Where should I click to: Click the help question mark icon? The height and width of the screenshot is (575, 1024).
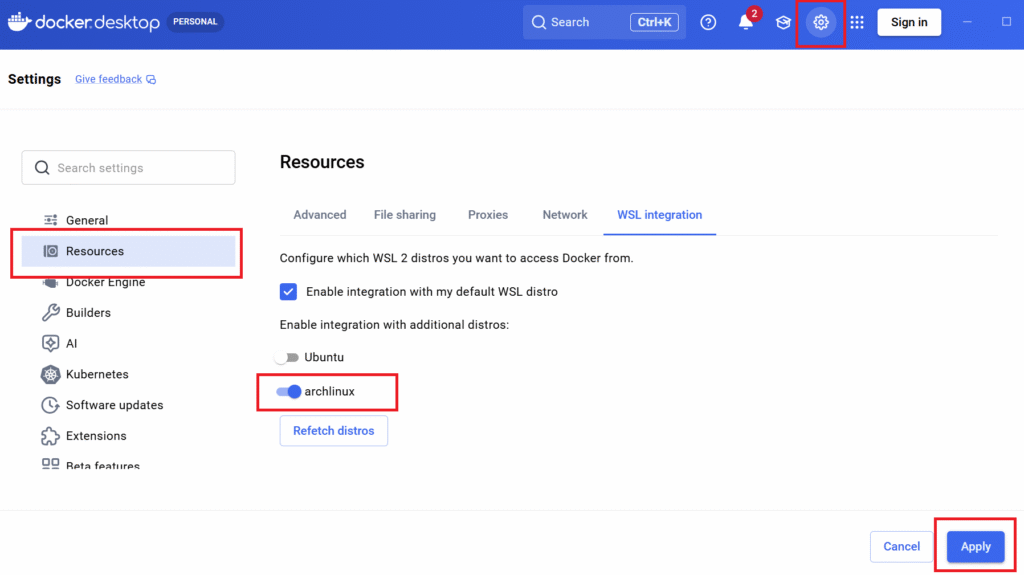(708, 22)
